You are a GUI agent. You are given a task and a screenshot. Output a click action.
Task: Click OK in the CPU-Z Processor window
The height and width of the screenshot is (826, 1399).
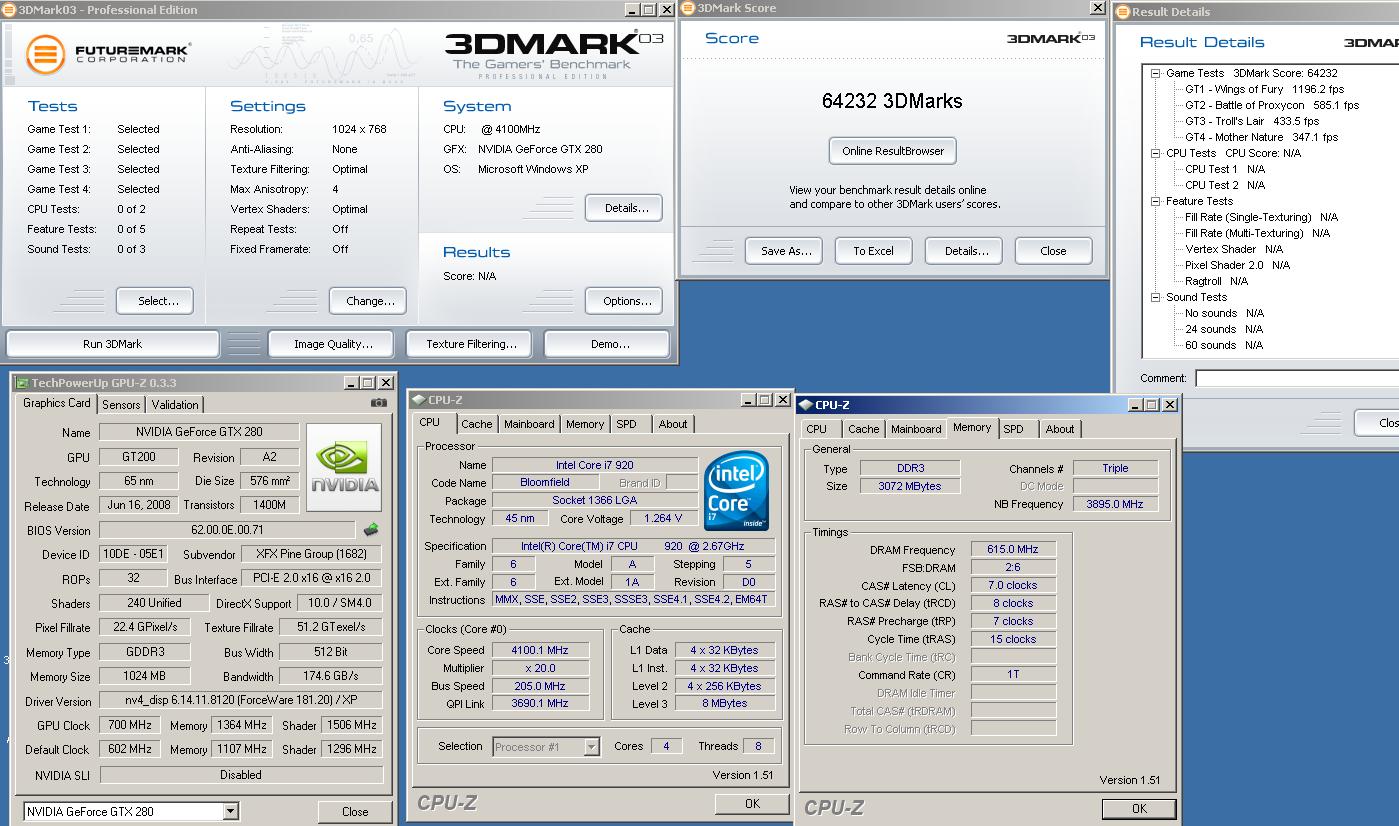coord(752,803)
